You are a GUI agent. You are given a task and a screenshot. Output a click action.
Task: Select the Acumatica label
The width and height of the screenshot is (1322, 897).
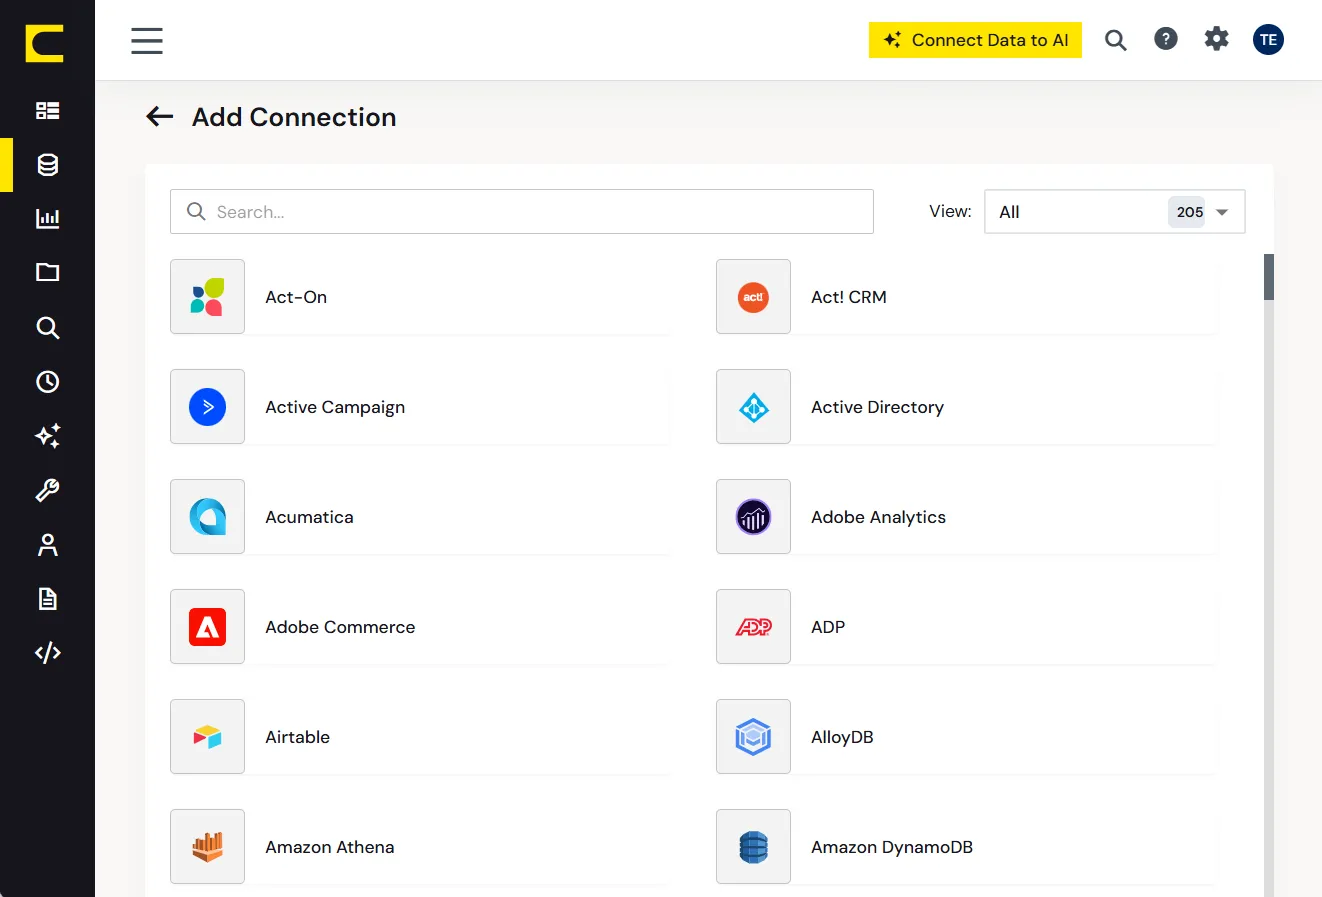click(x=309, y=517)
